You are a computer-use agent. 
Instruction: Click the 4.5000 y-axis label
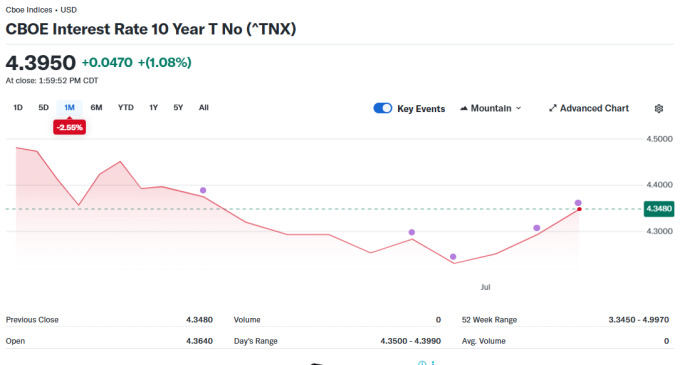coord(659,139)
